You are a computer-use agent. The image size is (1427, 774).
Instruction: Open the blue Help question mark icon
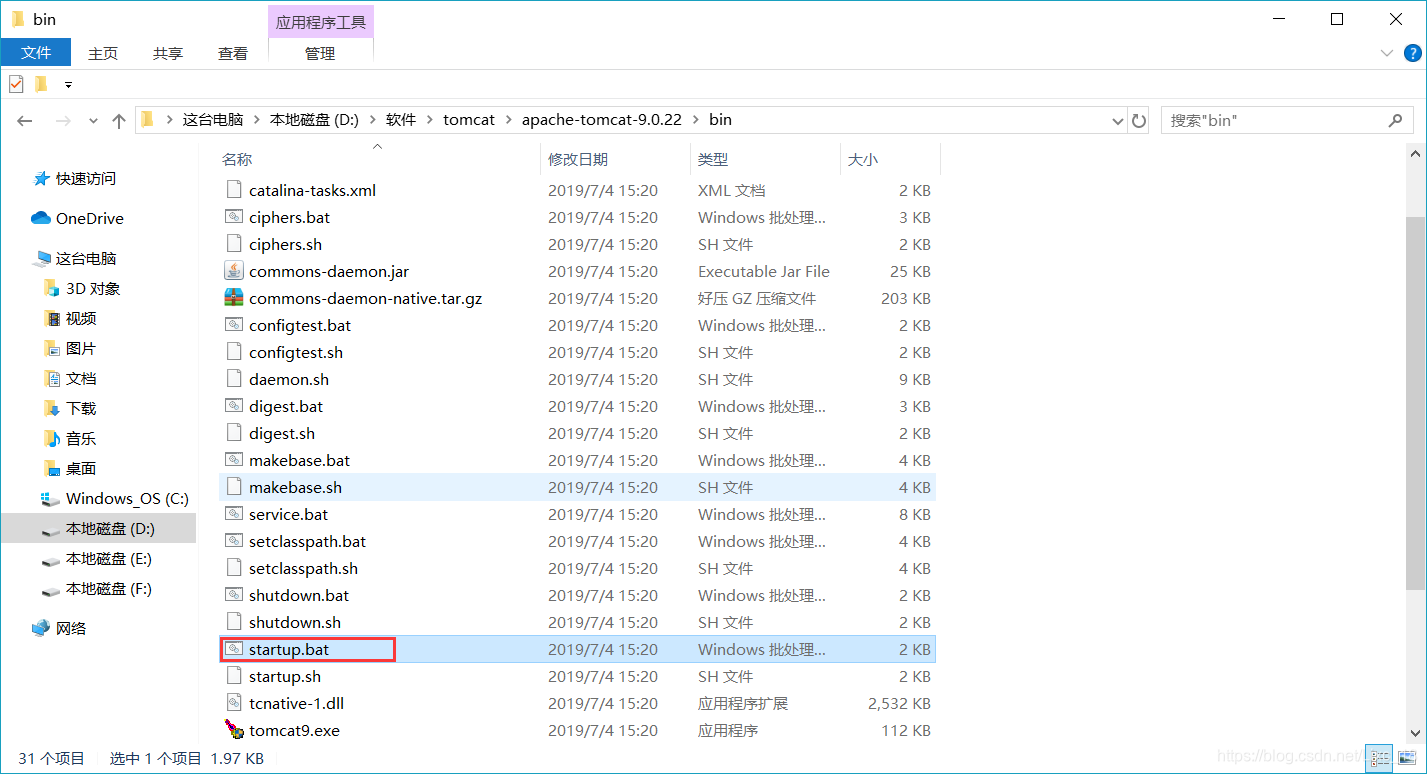(1413, 53)
